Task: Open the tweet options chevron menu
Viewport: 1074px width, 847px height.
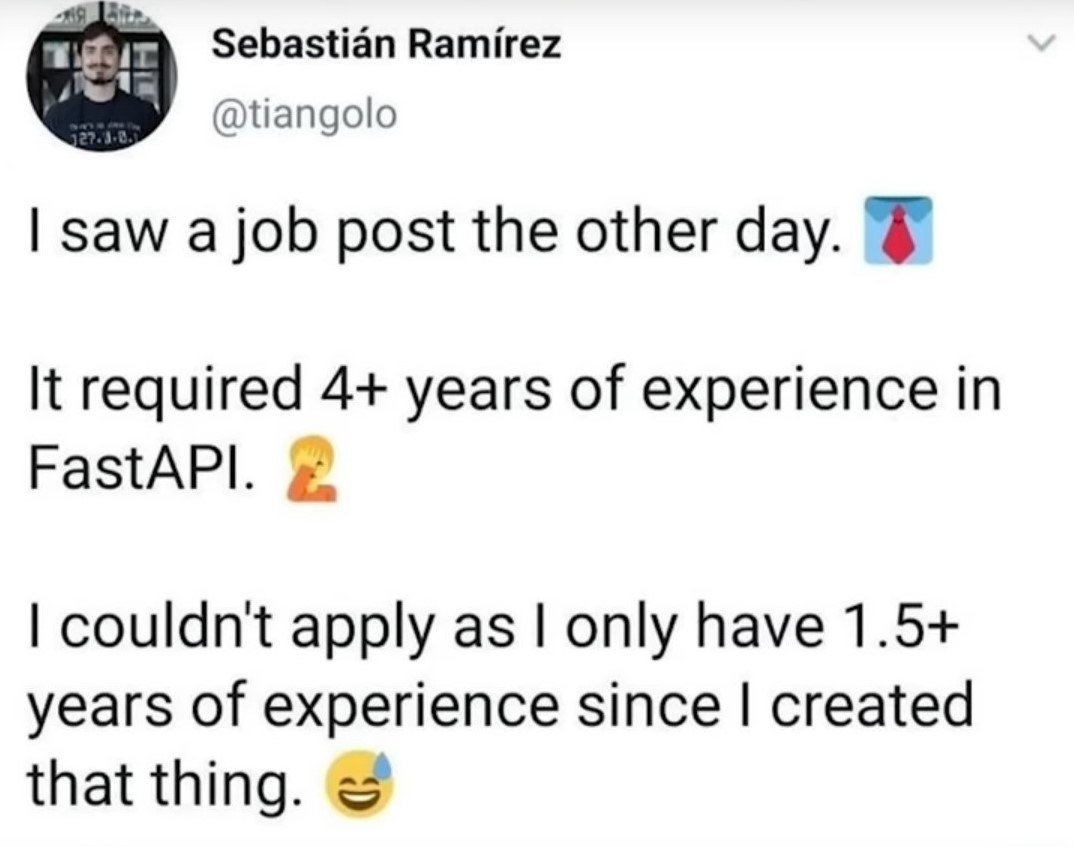Action: pyautogui.click(x=1041, y=44)
